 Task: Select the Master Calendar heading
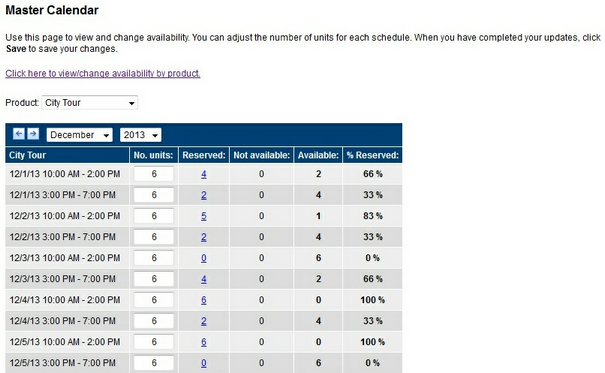coord(52,10)
